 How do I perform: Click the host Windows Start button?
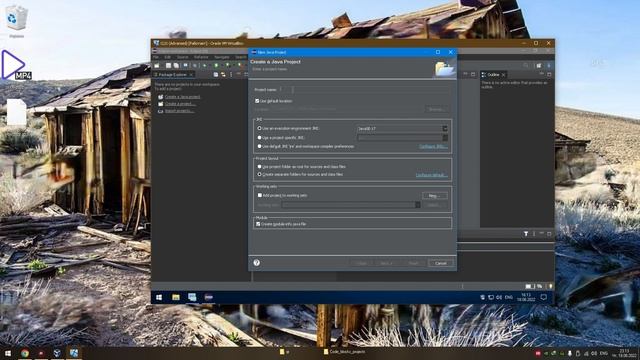tap(7, 353)
